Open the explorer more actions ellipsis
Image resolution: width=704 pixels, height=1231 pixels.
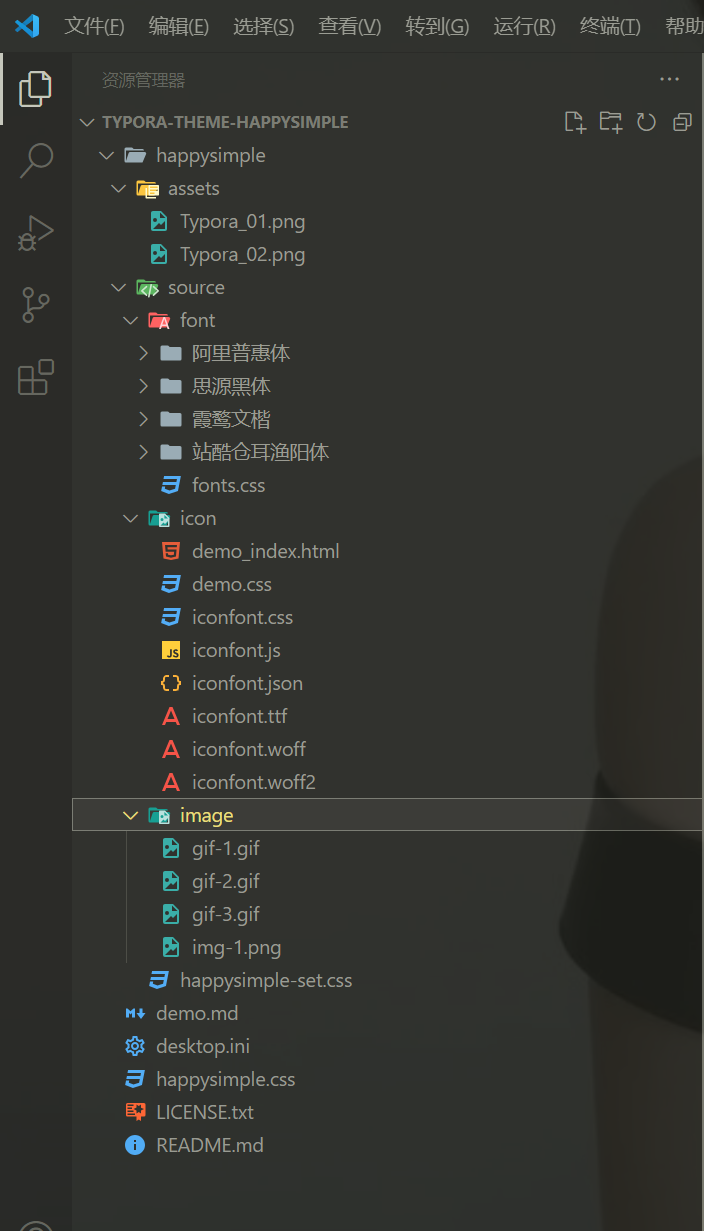pyautogui.click(x=669, y=80)
